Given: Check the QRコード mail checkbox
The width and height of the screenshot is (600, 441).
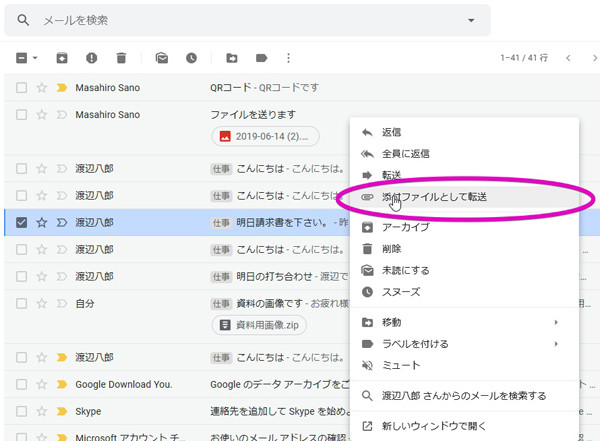Looking at the screenshot, I should pos(22,88).
